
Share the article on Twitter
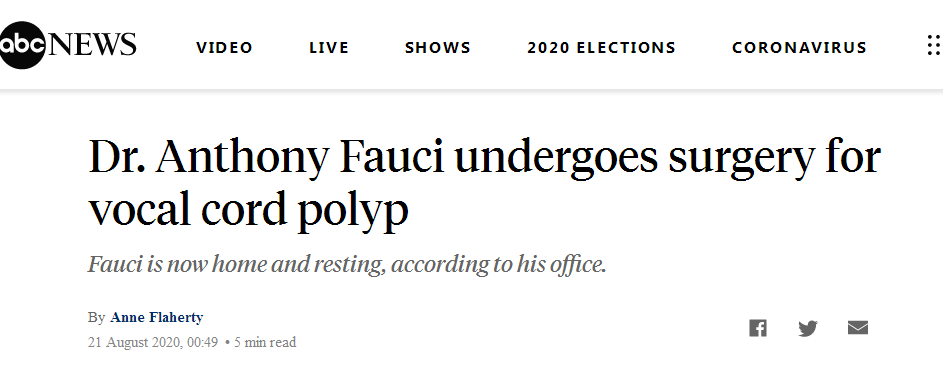(808, 328)
